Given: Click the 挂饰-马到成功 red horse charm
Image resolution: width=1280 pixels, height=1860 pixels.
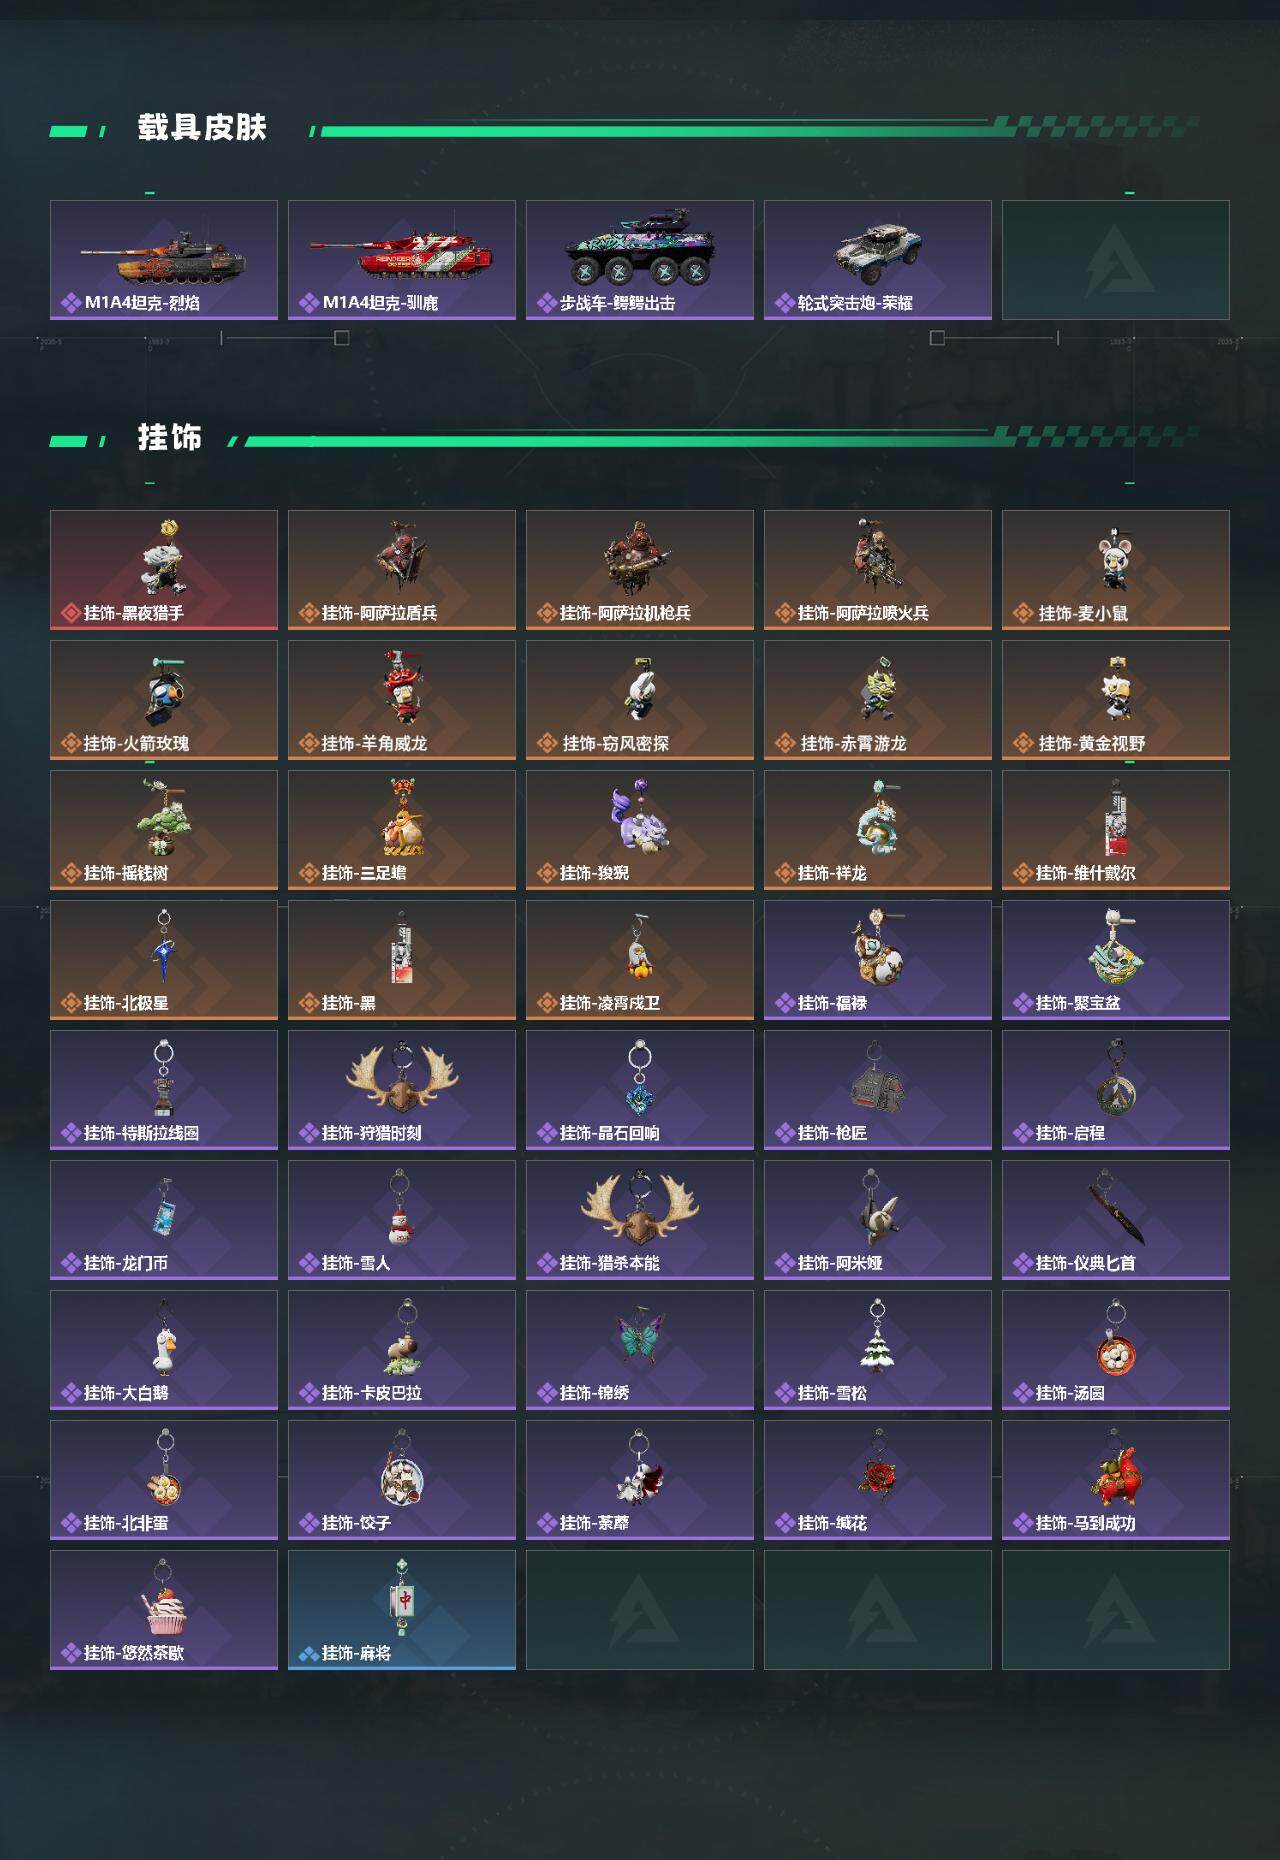Looking at the screenshot, I should (x=1116, y=1480).
